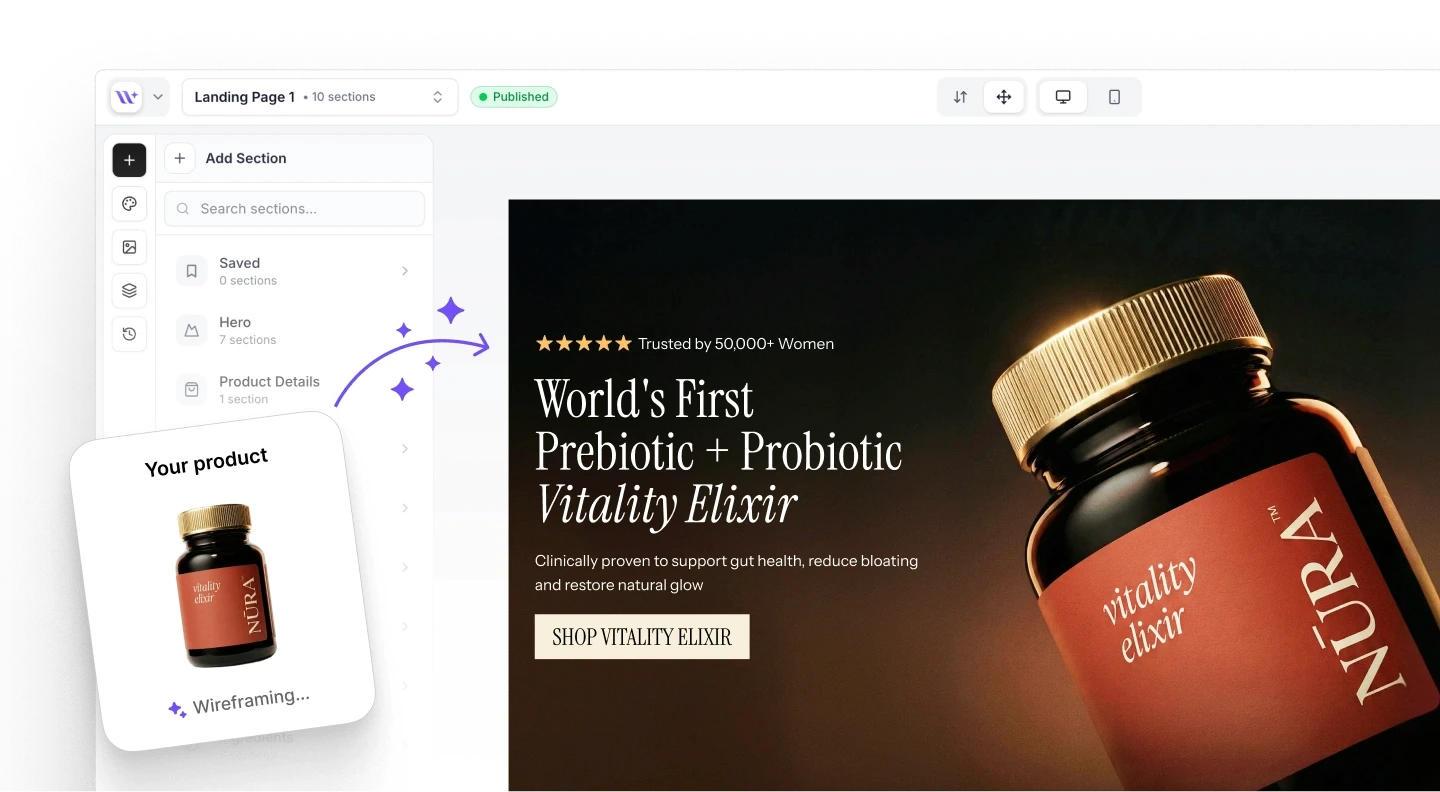Open the image media sidebar icon
The height and width of the screenshot is (792, 1440).
[x=130, y=247]
